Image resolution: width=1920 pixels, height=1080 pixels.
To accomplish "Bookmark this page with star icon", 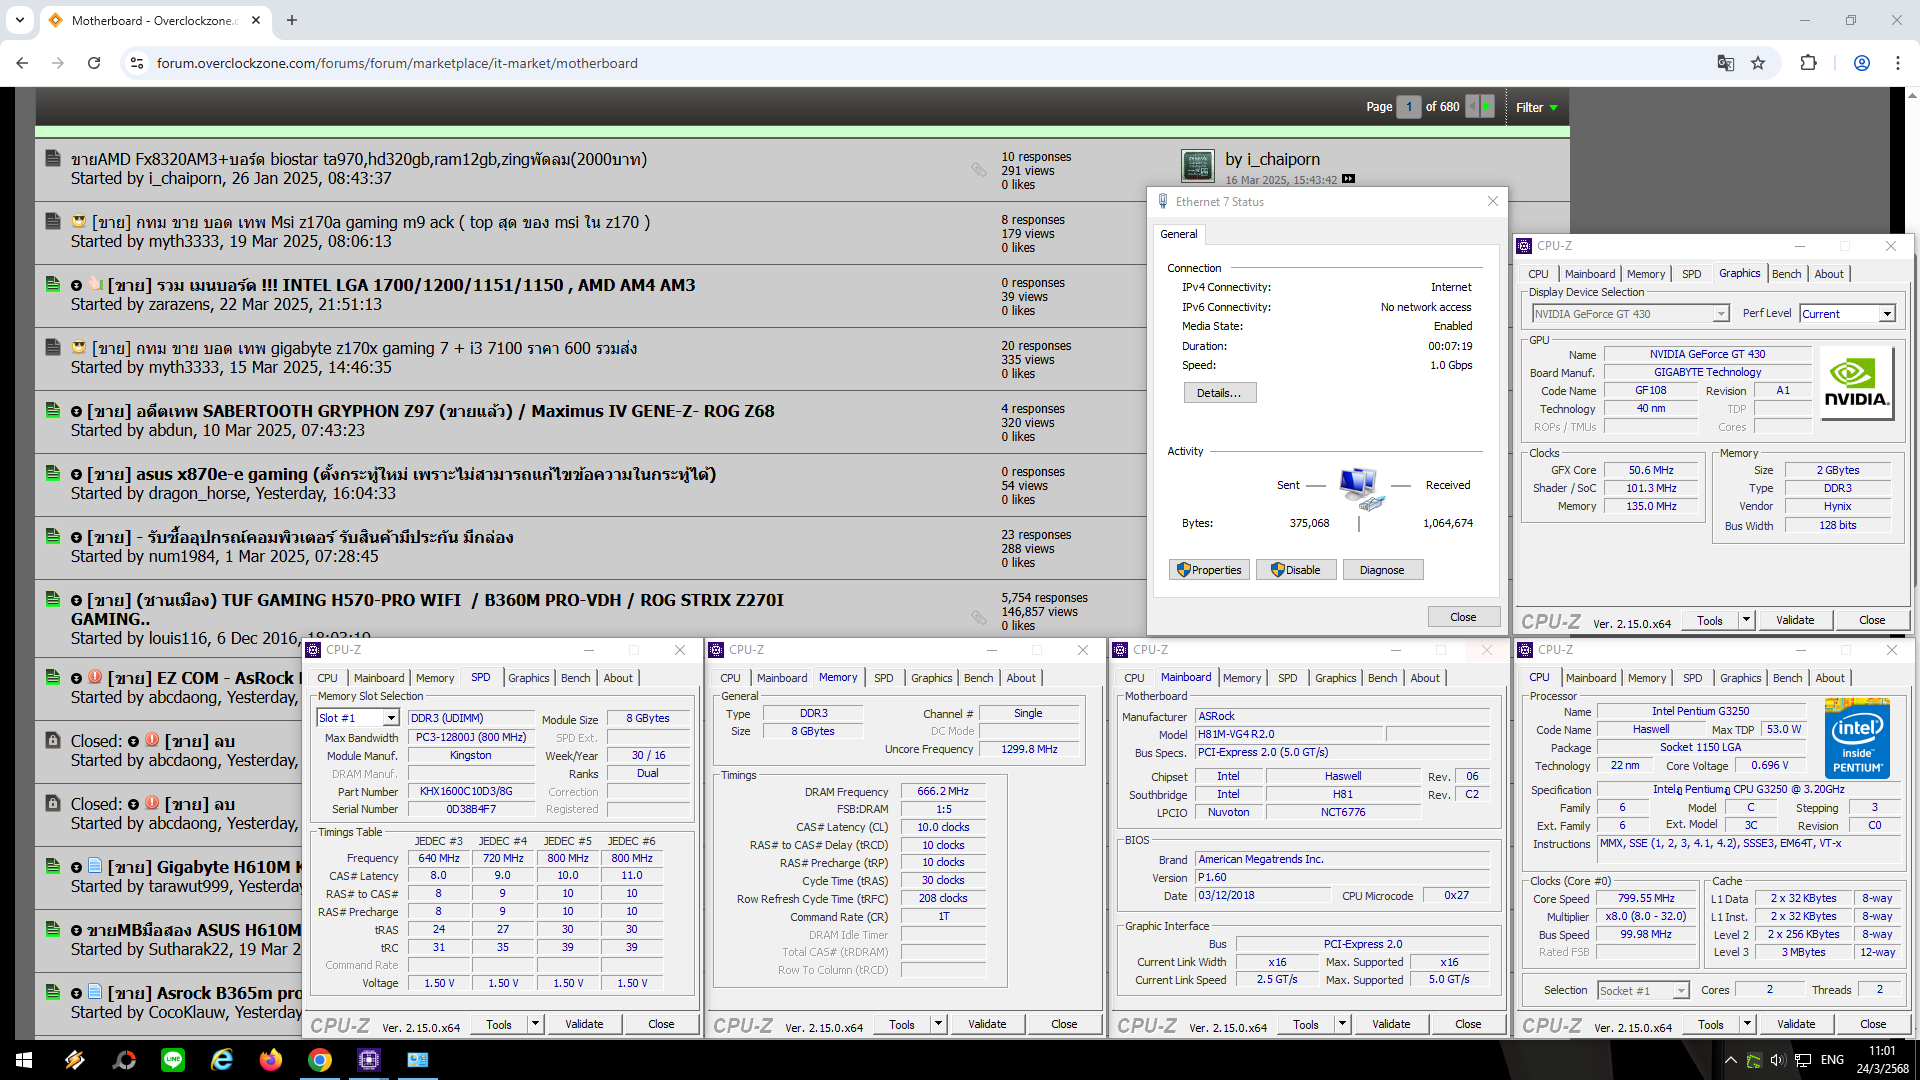I will [1758, 63].
